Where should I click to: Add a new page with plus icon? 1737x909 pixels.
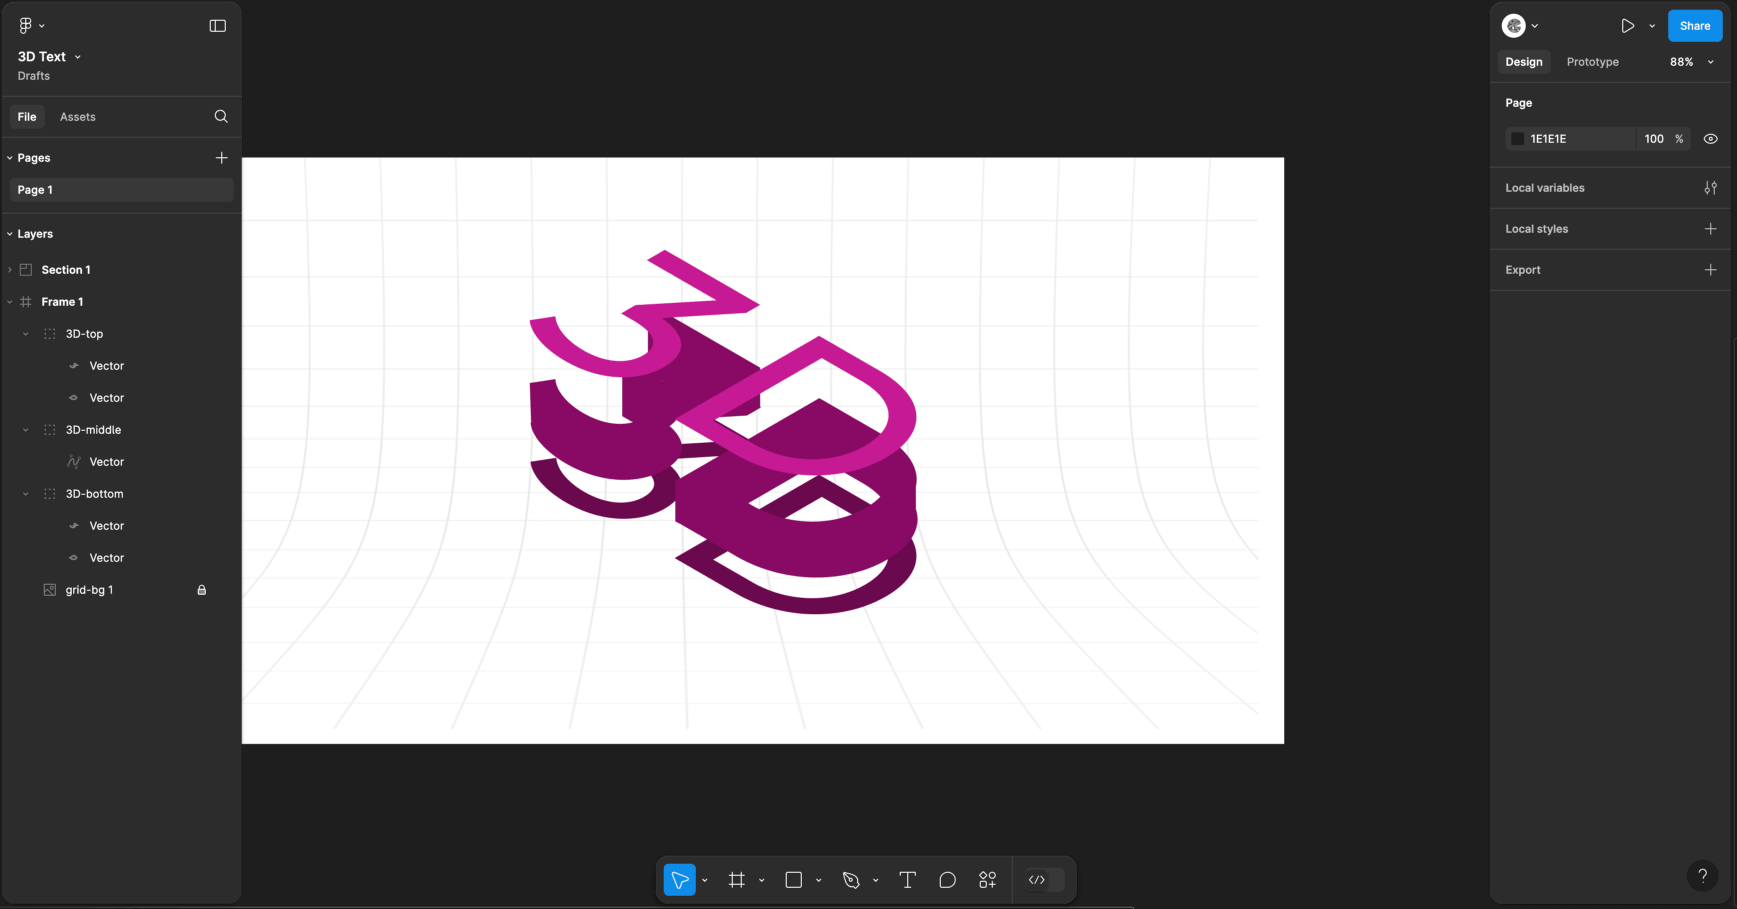[x=221, y=158]
